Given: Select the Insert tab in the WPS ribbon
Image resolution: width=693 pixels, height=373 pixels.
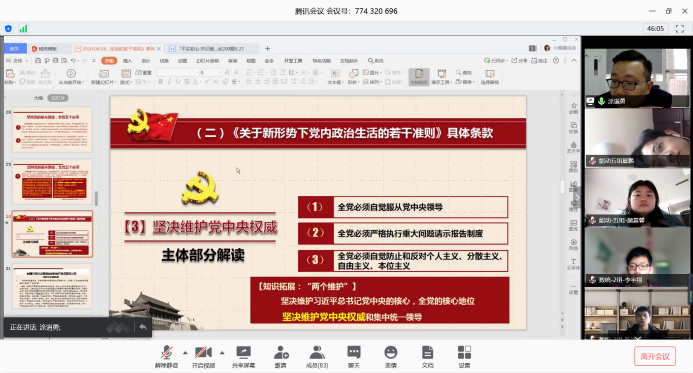Looking at the screenshot, I should pos(127,61).
